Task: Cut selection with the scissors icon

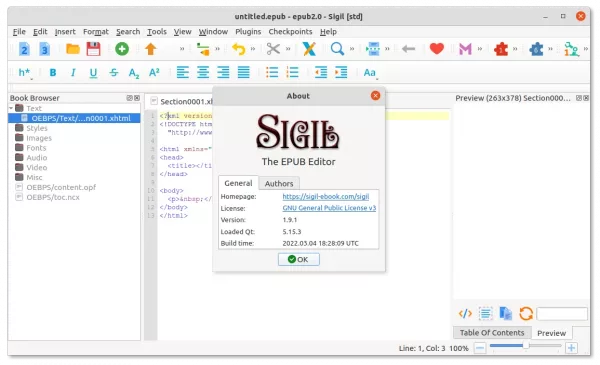Action: coord(273,49)
